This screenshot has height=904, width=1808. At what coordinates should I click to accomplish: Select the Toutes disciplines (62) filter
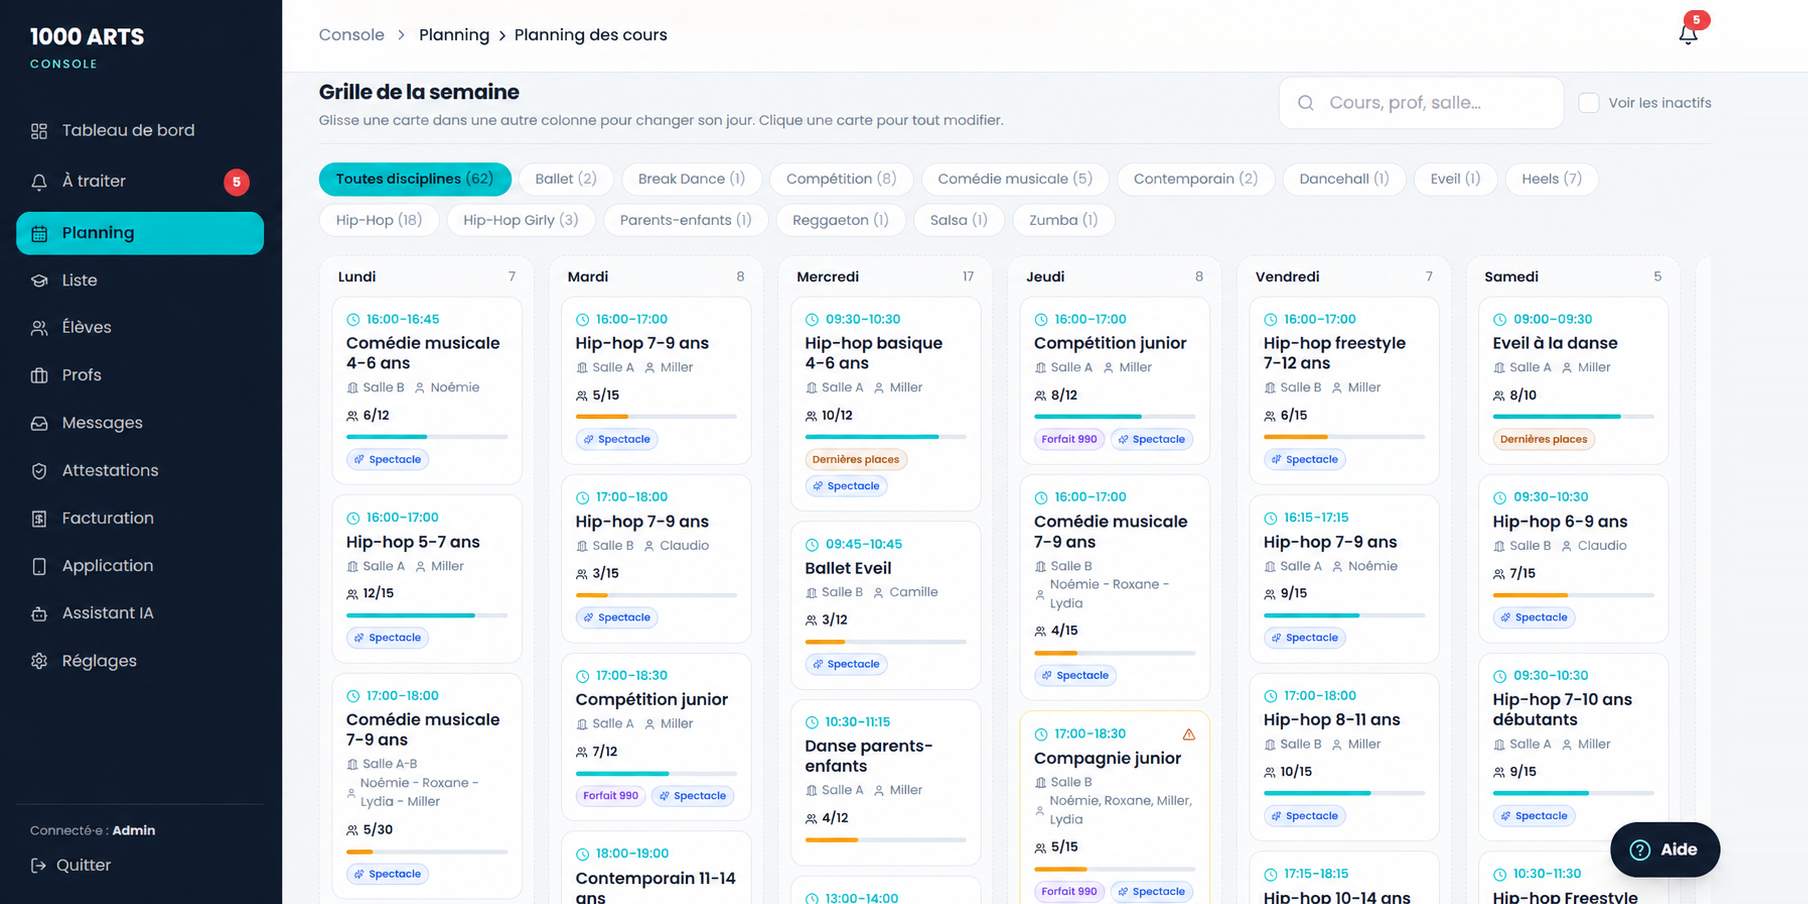click(x=415, y=179)
